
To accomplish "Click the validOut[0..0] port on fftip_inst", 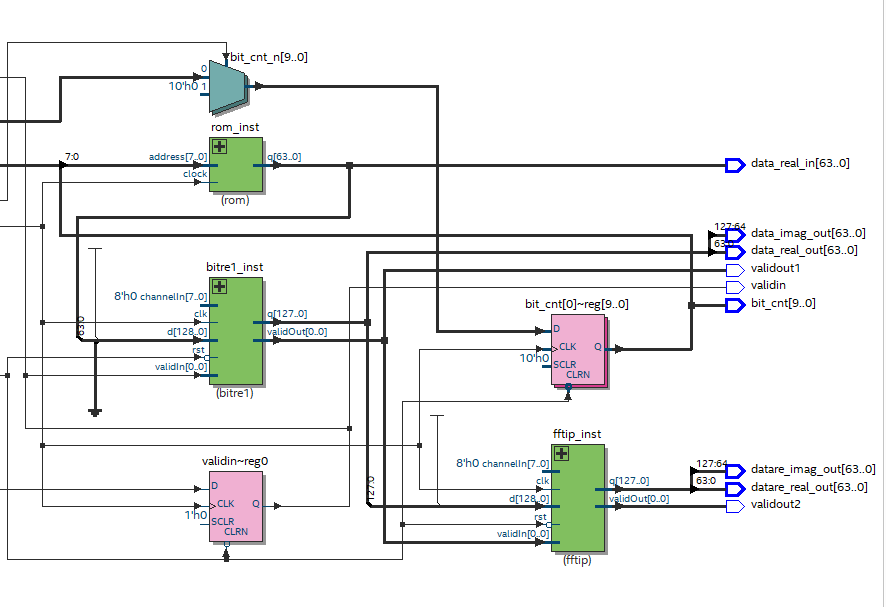I will pos(639,498).
